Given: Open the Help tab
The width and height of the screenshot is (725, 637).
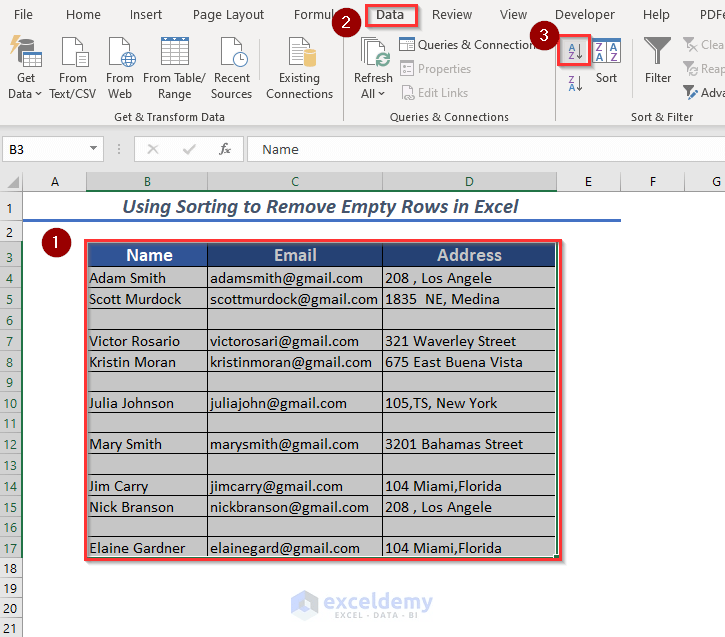Looking at the screenshot, I should pyautogui.click(x=656, y=15).
